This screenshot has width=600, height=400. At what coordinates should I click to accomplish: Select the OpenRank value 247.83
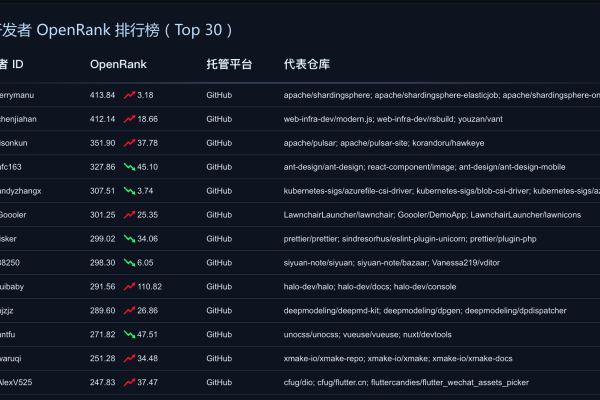click(x=102, y=382)
